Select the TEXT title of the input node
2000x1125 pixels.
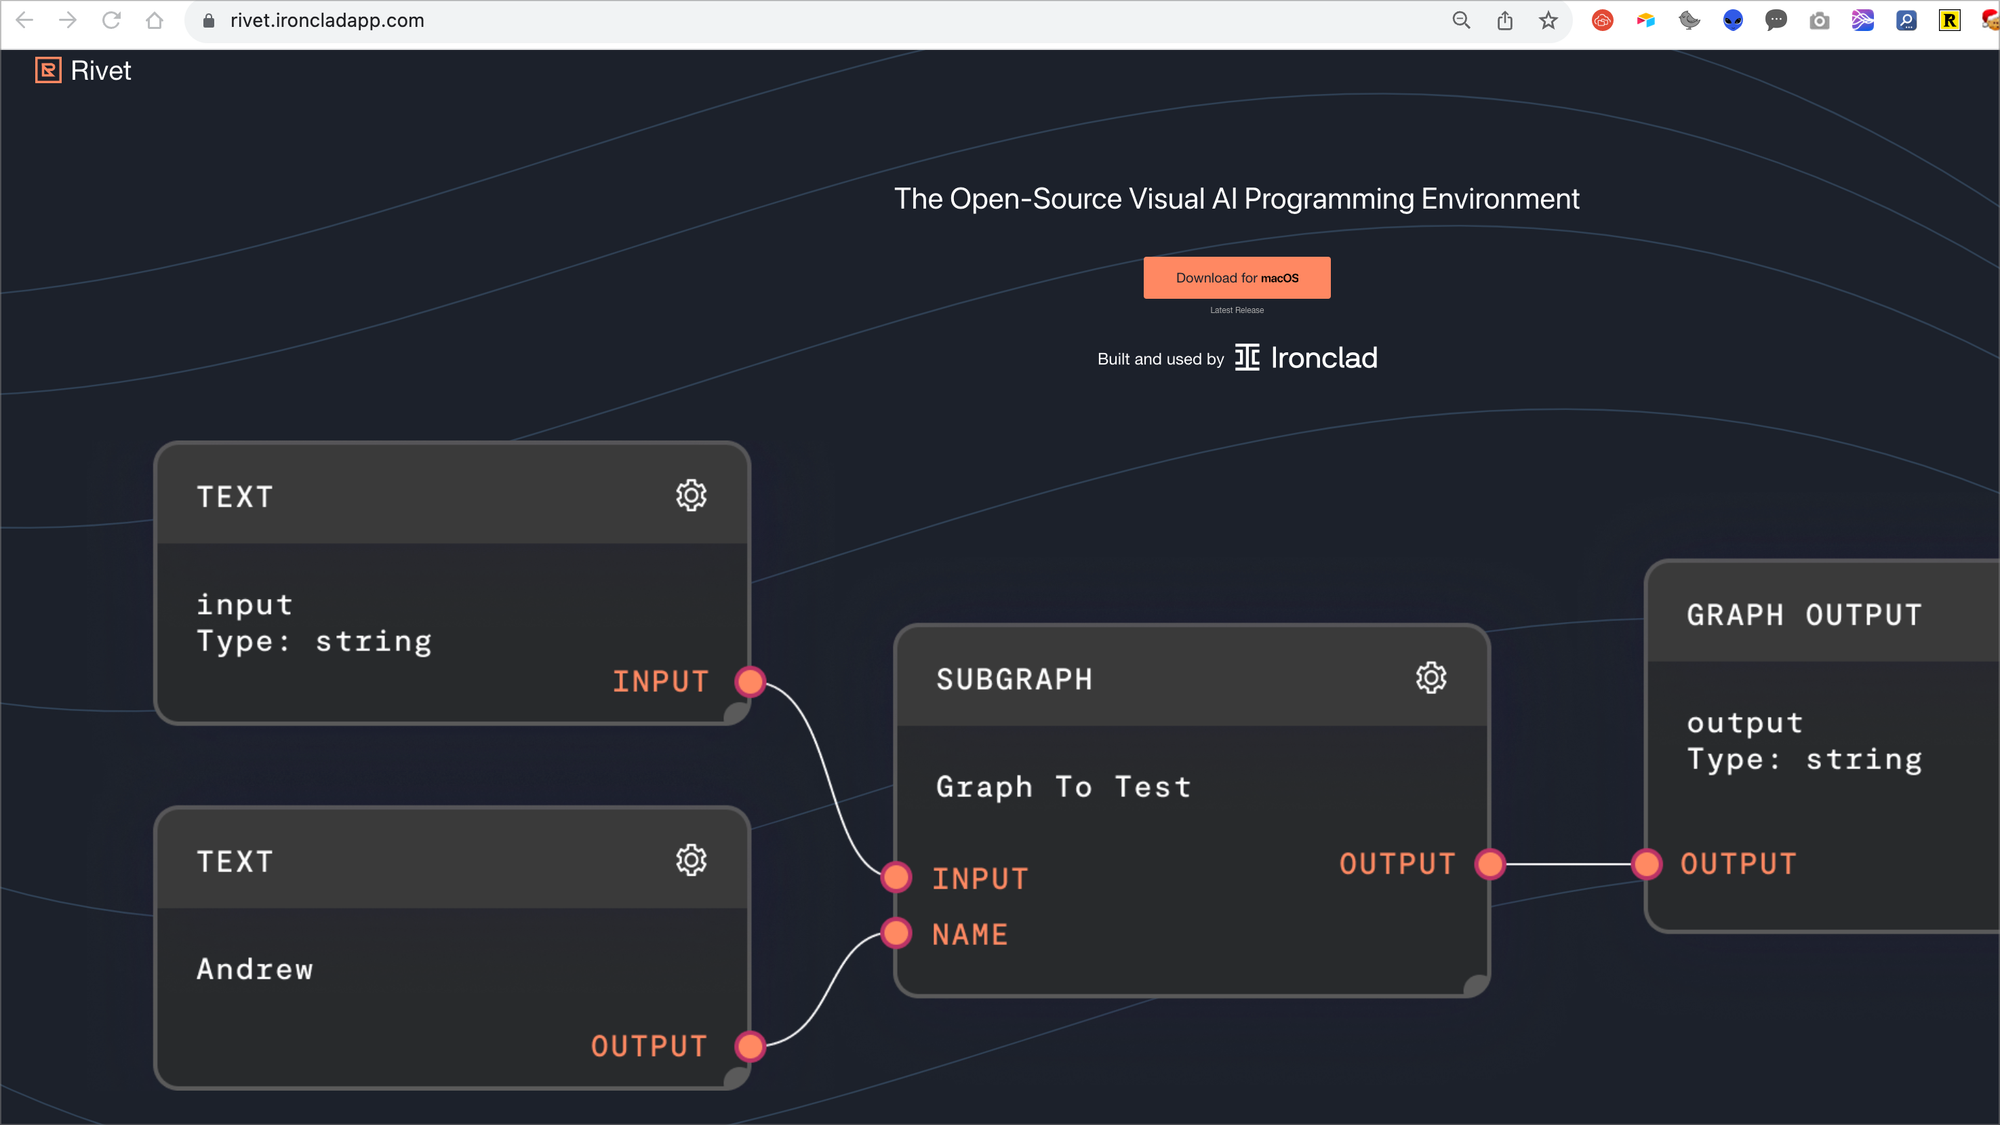(x=235, y=497)
